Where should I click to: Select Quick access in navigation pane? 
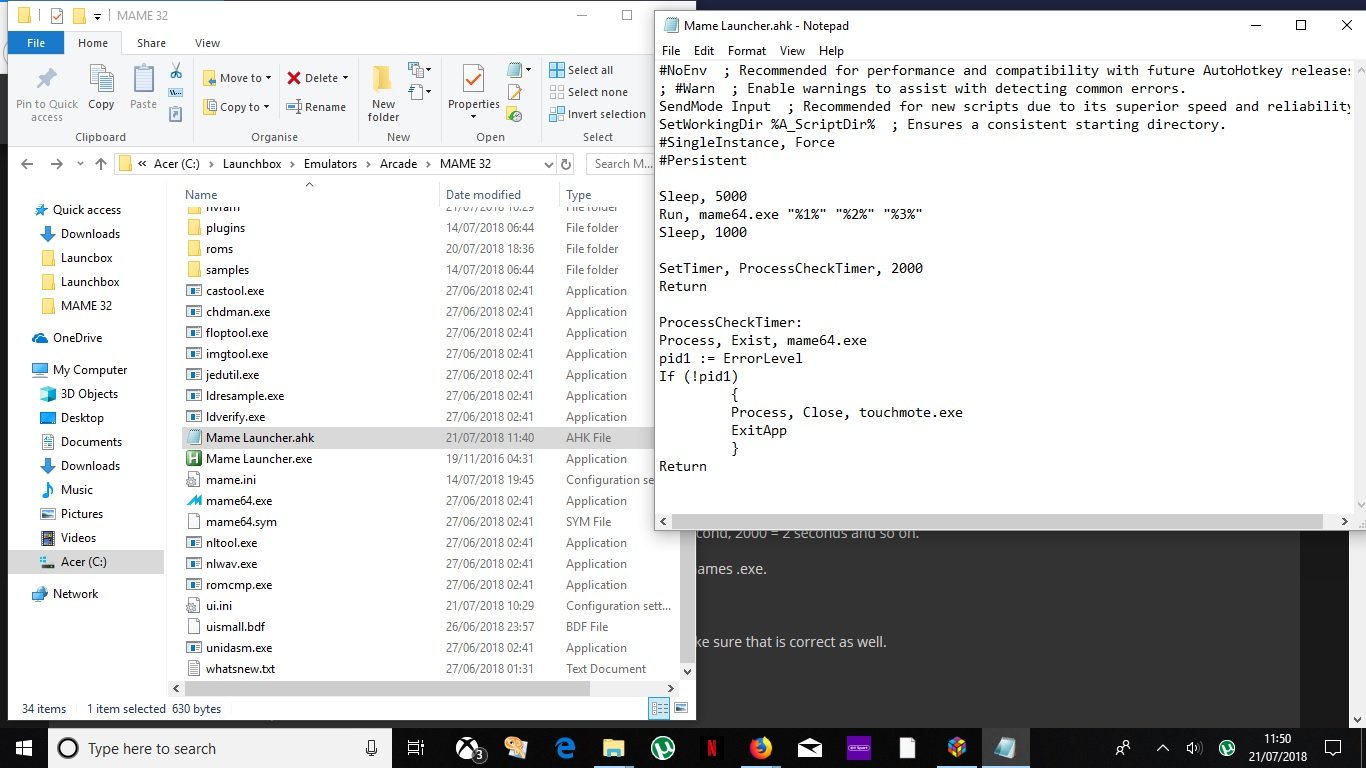pyautogui.click(x=86, y=210)
